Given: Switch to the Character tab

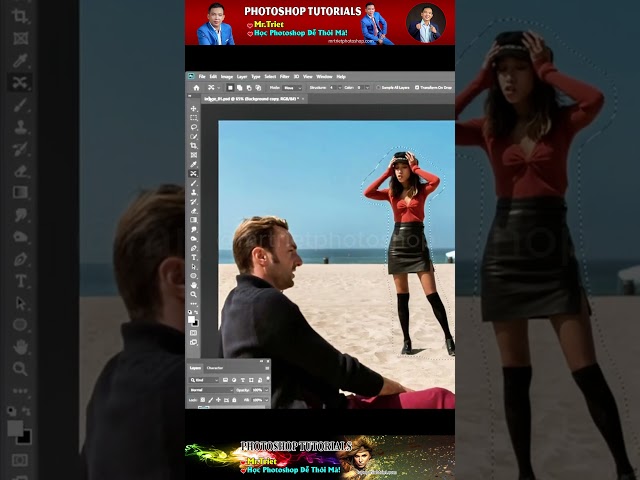Looking at the screenshot, I should point(215,368).
